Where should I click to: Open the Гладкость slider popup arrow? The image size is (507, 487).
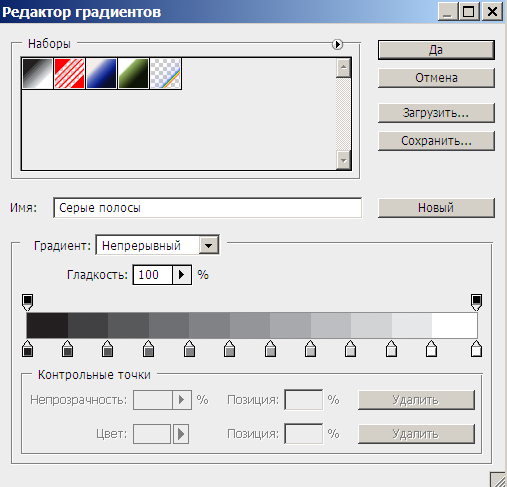(182, 275)
